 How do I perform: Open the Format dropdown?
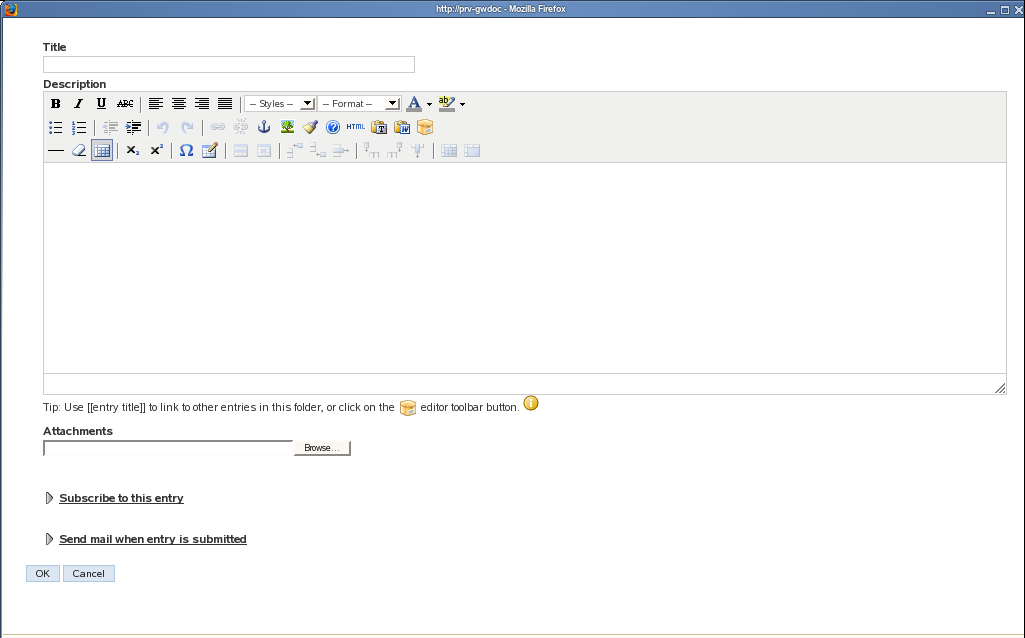[358, 103]
